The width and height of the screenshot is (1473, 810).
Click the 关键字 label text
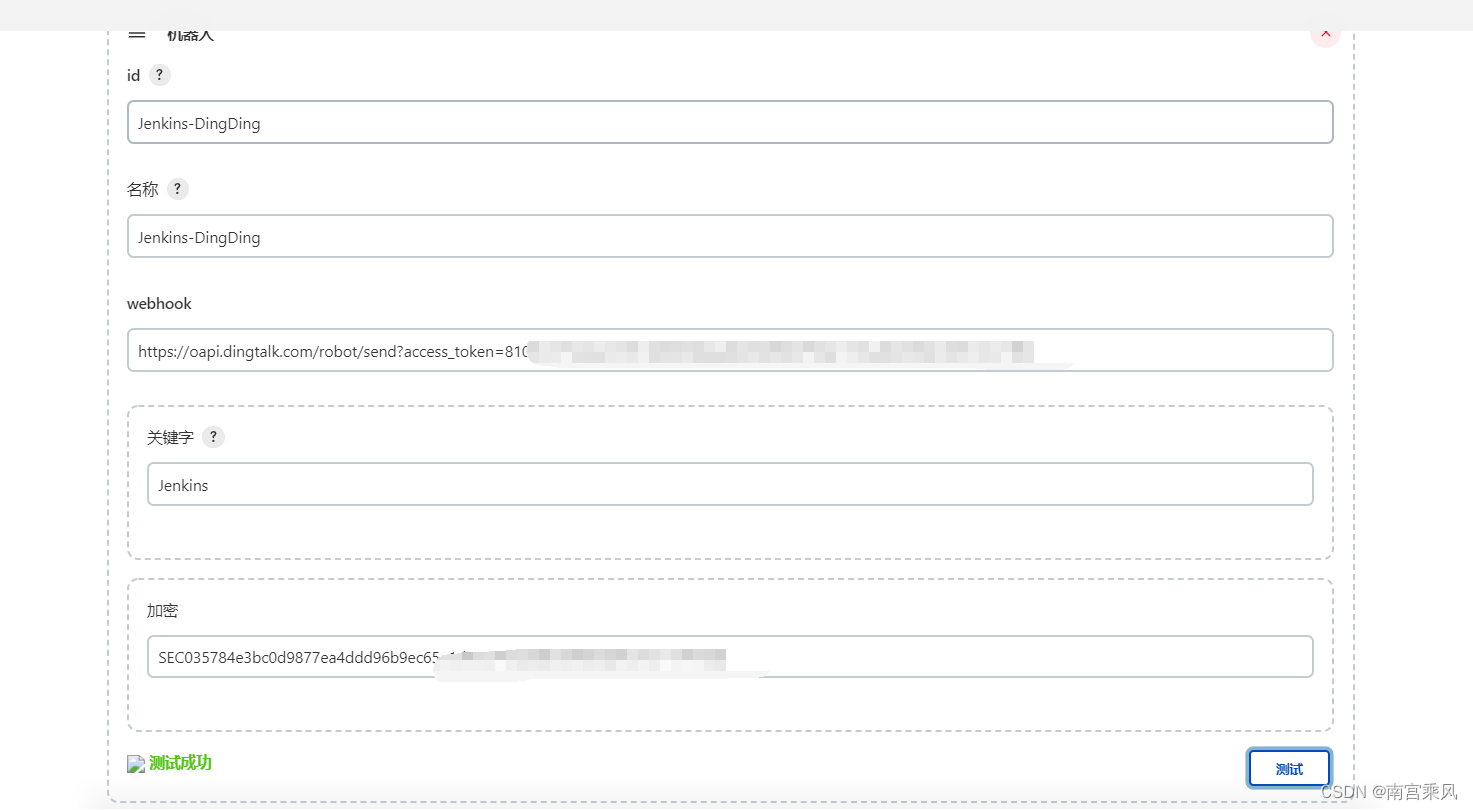(x=170, y=437)
